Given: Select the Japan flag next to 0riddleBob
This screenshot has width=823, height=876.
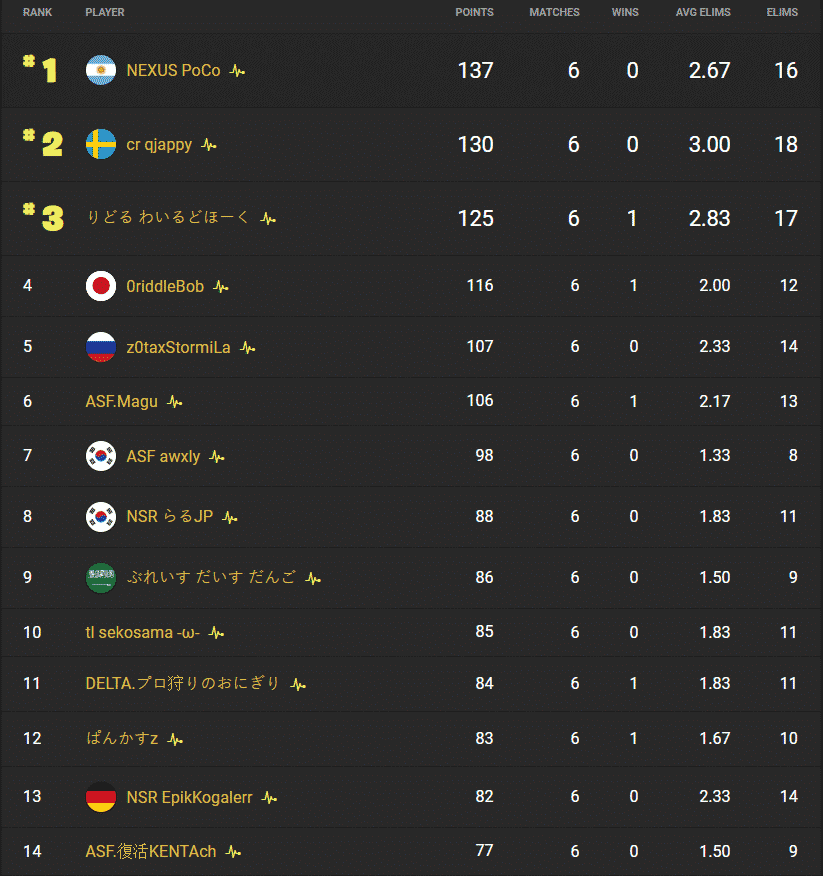Looking at the screenshot, I should click(101, 285).
